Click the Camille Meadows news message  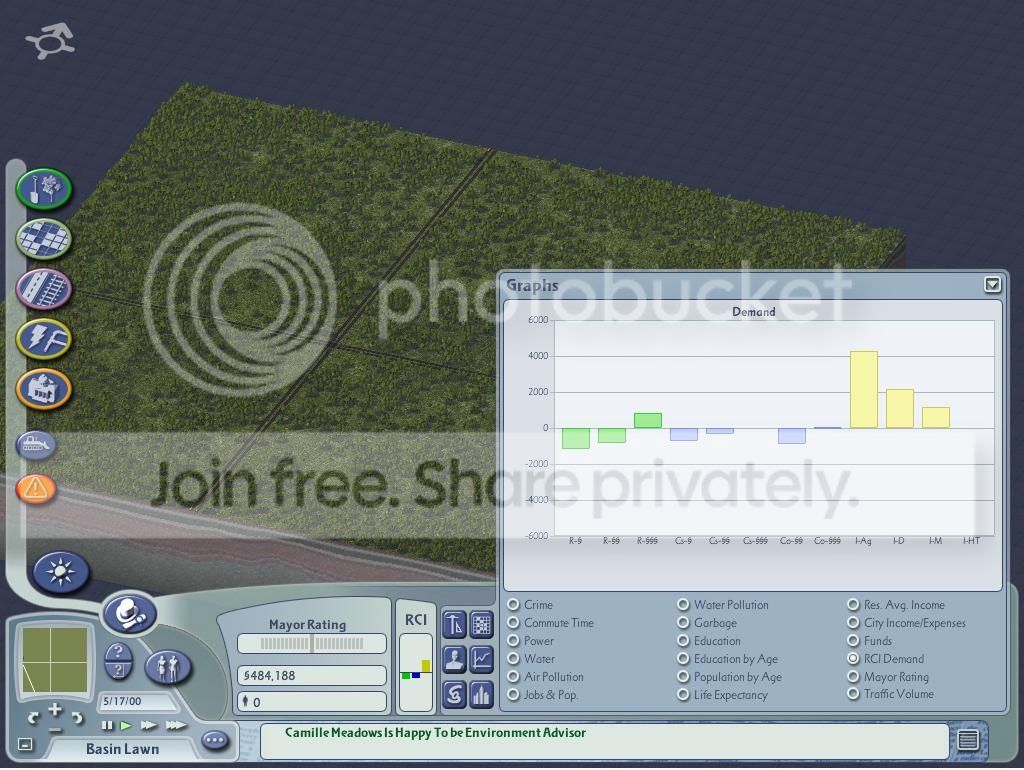pyautogui.click(x=435, y=733)
